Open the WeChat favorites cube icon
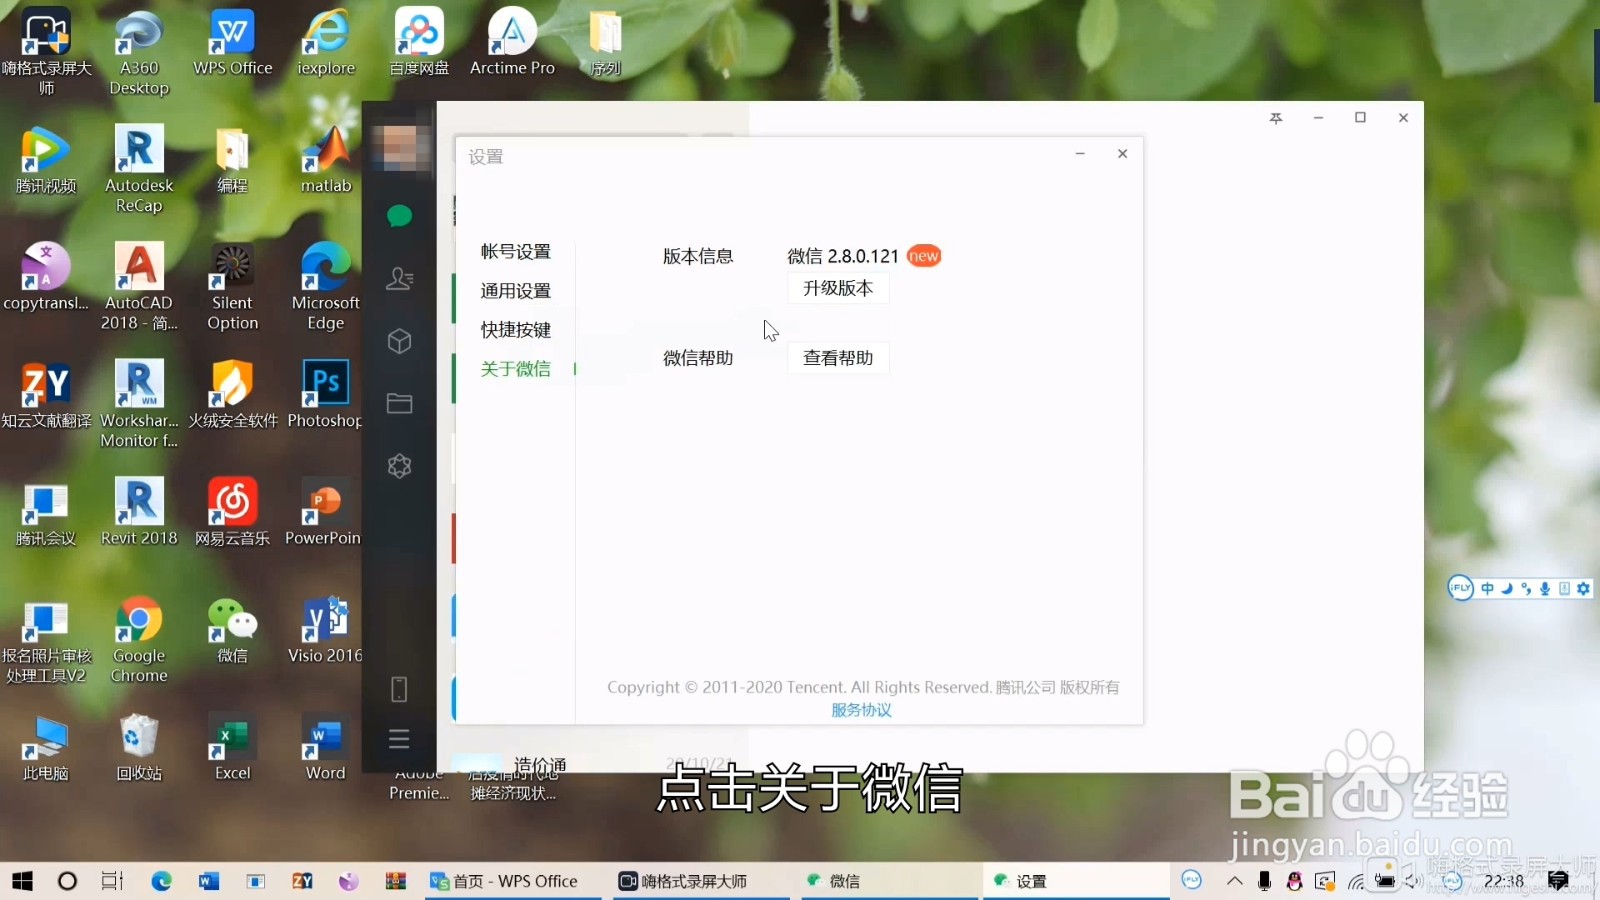The image size is (1600, 900). coord(399,341)
